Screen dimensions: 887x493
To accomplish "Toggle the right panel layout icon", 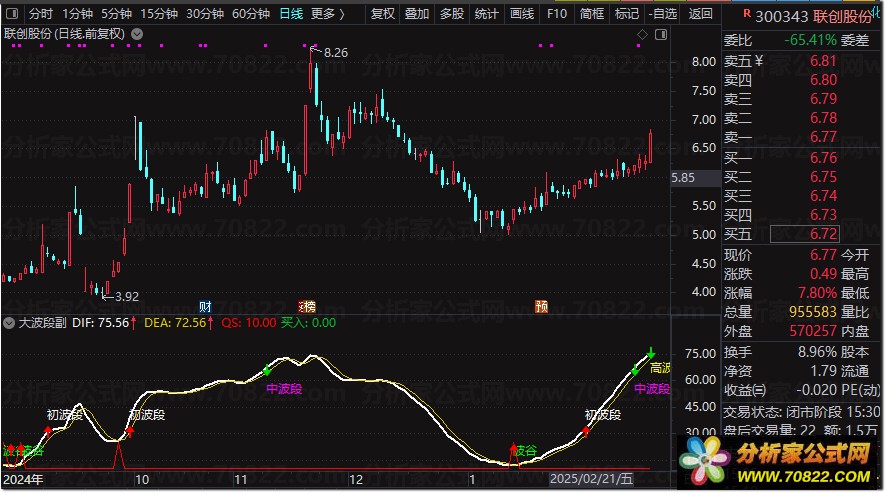I will [x=661, y=34].
